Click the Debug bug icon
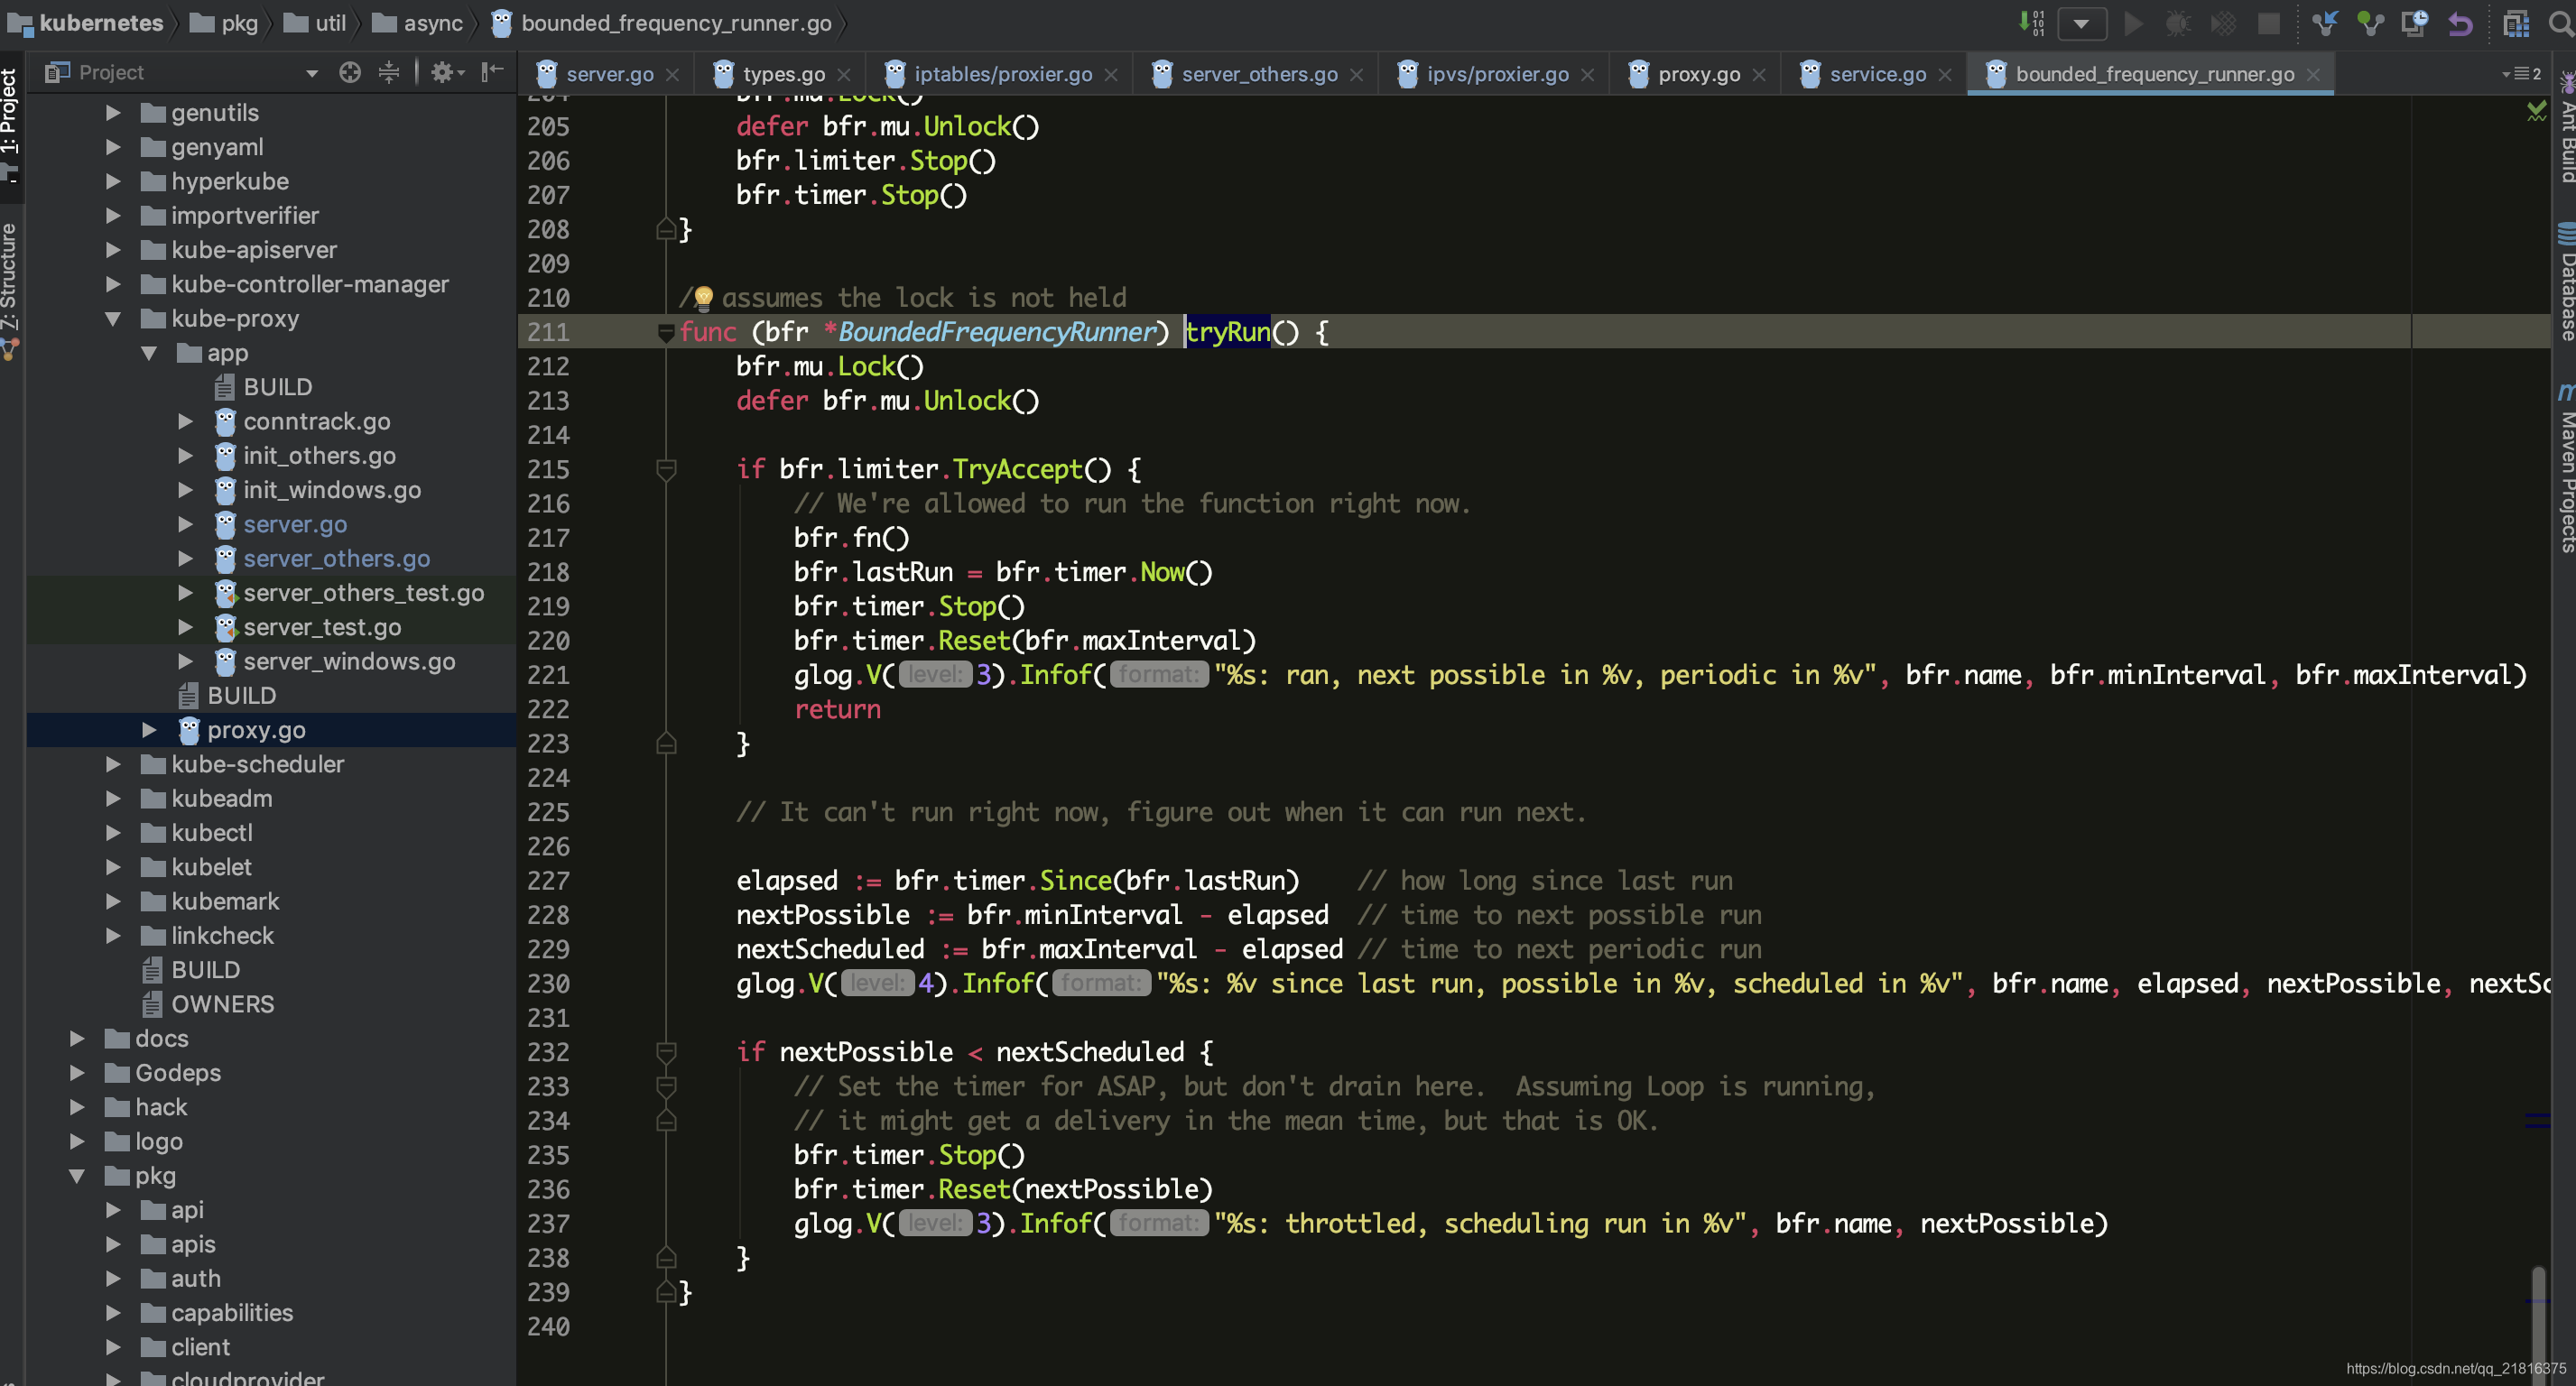 2177,23
